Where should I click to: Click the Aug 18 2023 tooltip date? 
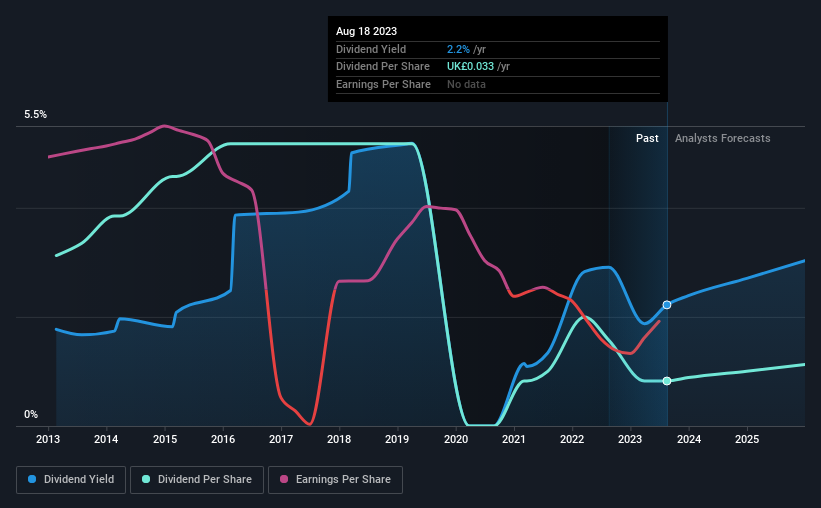[x=367, y=31]
